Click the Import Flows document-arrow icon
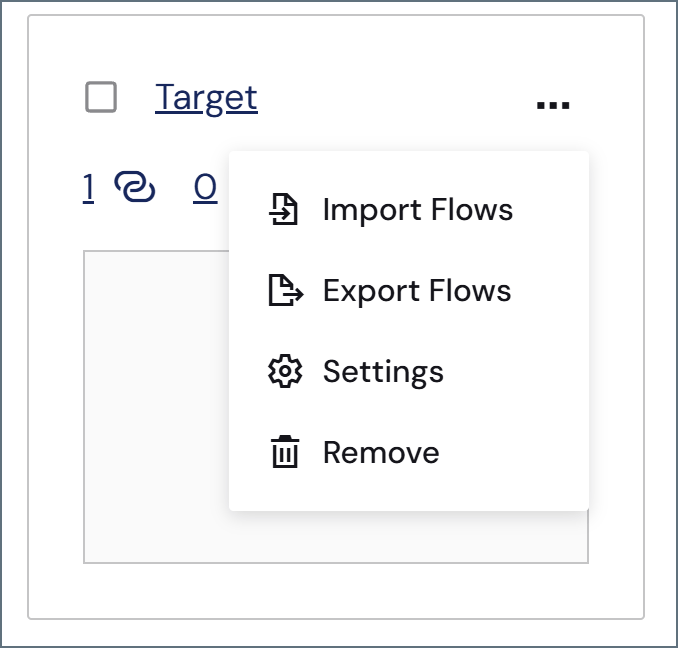Viewport: 678px width, 648px height. [284, 209]
